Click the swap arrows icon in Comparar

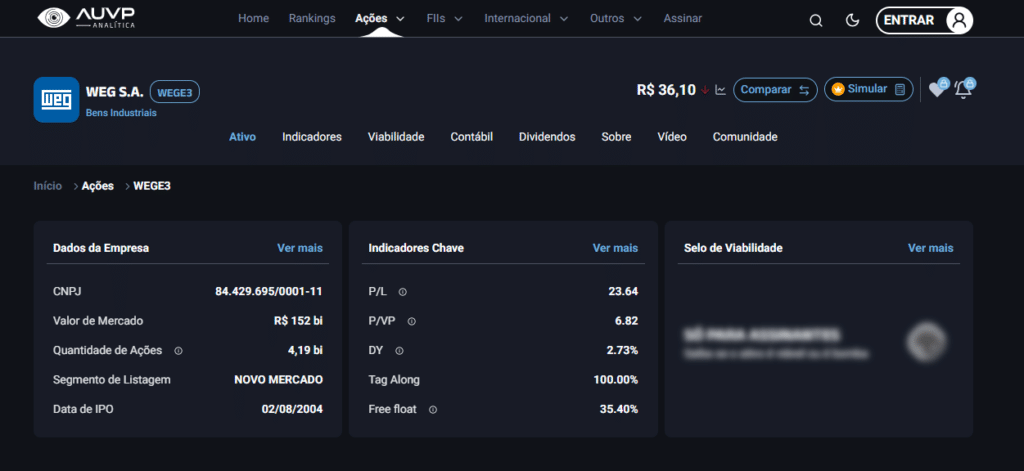[x=804, y=89]
